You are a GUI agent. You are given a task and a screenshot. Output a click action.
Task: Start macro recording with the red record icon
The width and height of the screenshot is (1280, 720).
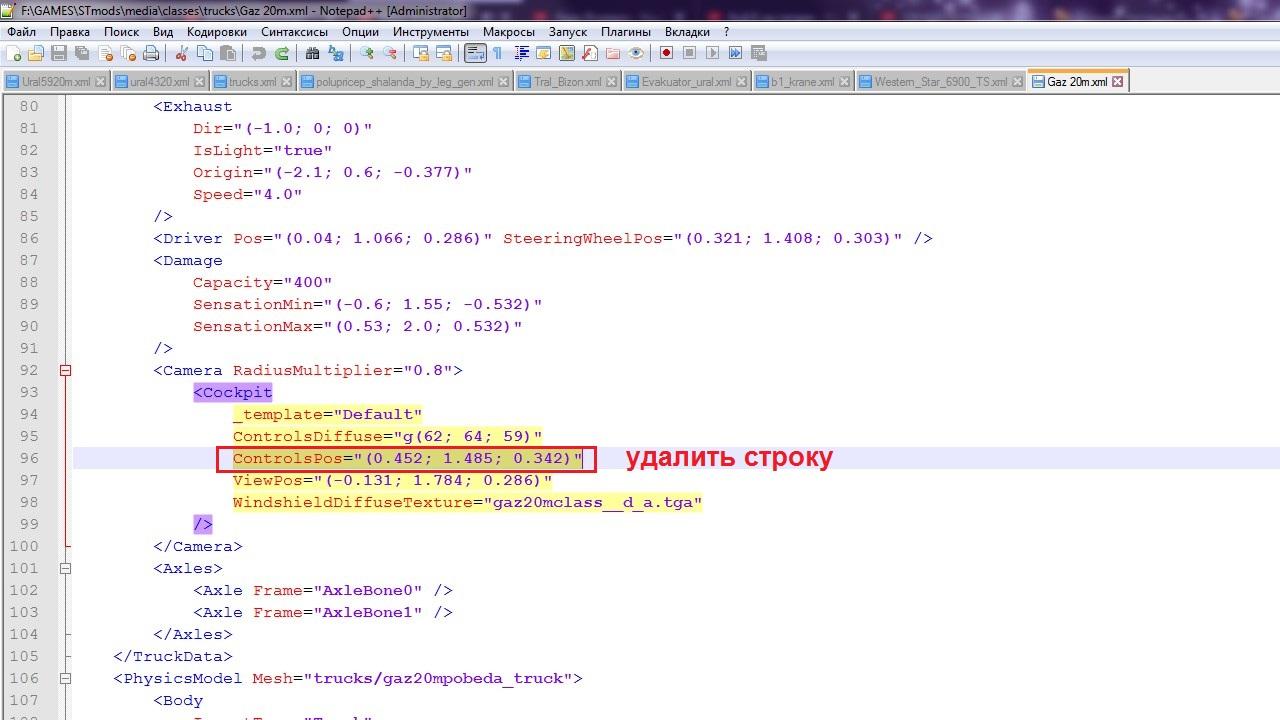coord(666,53)
